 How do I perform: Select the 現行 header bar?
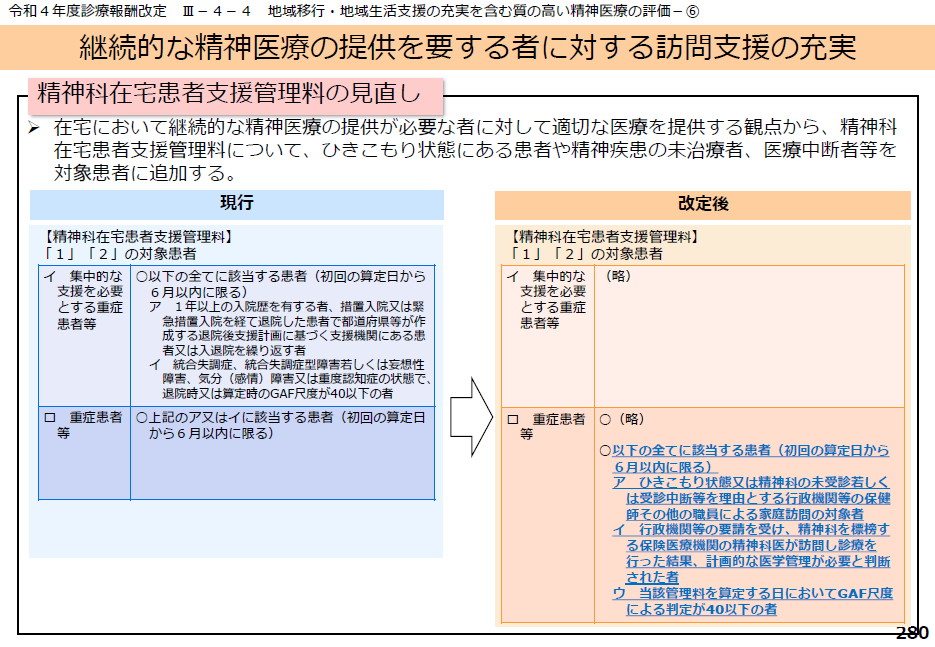[236, 204]
